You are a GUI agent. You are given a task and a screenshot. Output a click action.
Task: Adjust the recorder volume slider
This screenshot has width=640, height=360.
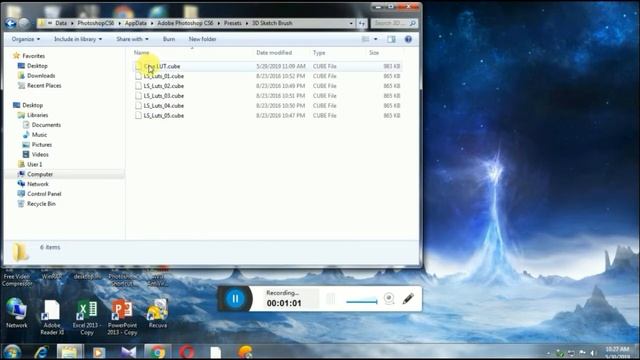coord(362,302)
